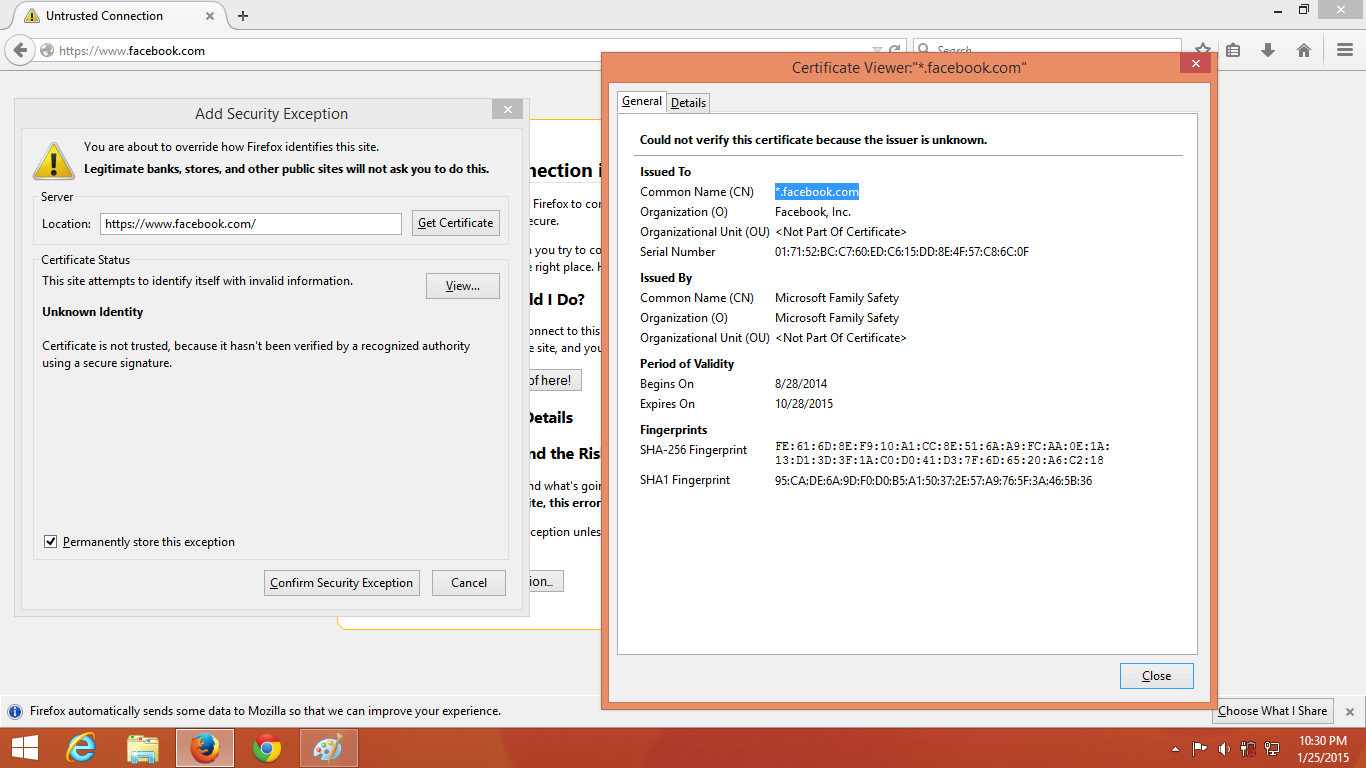This screenshot has width=1366, height=768.
Task: Open the network tray icon
Action: point(1273,748)
